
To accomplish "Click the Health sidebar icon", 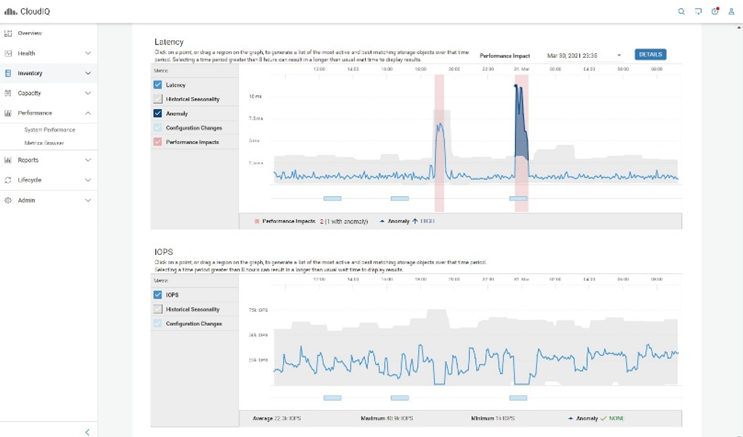I will click(8, 53).
